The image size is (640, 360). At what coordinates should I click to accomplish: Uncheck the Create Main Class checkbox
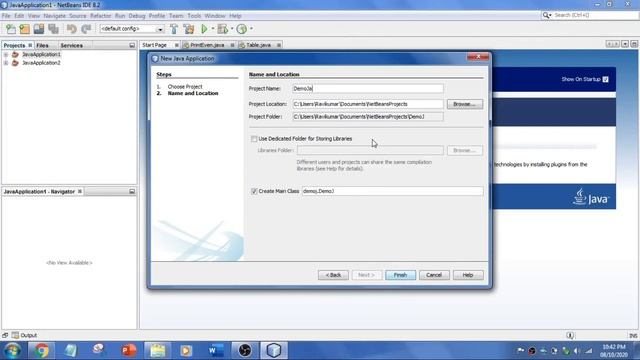tap(254, 191)
